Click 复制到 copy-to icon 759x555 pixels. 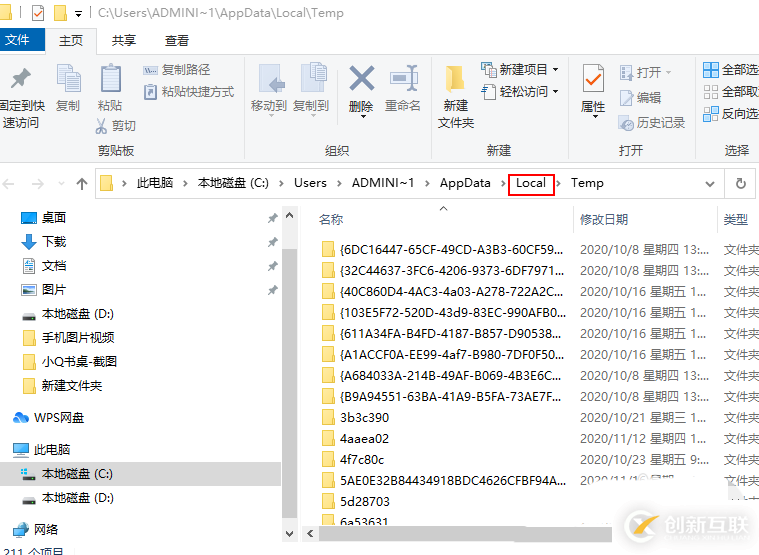pyautogui.click(x=314, y=77)
